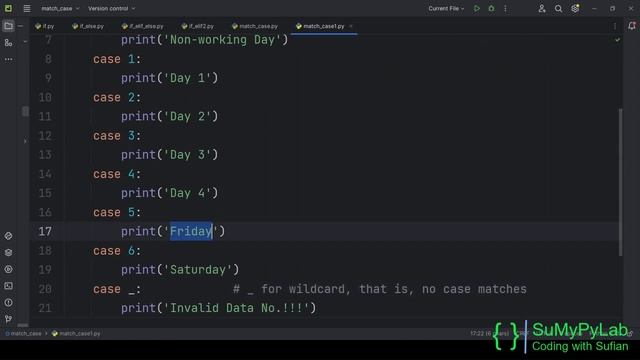Click line number 20 in the gutter

click(x=45, y=289)
